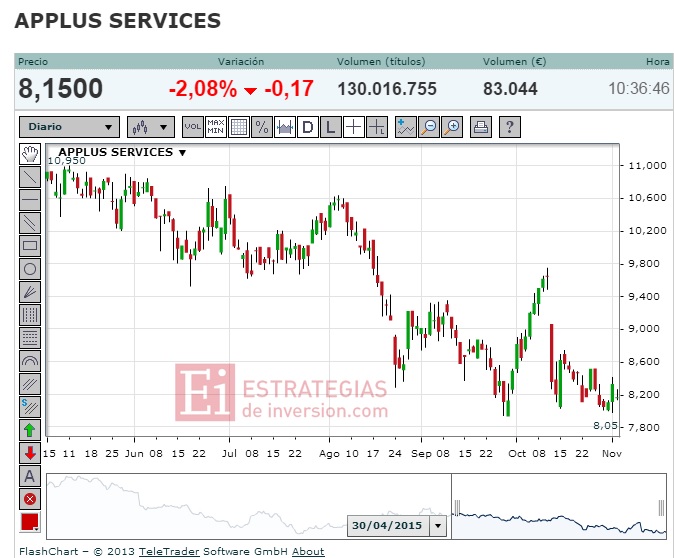Click the 8,1500 price value
The image size is (674, 558).
click(x=61, y=89)
